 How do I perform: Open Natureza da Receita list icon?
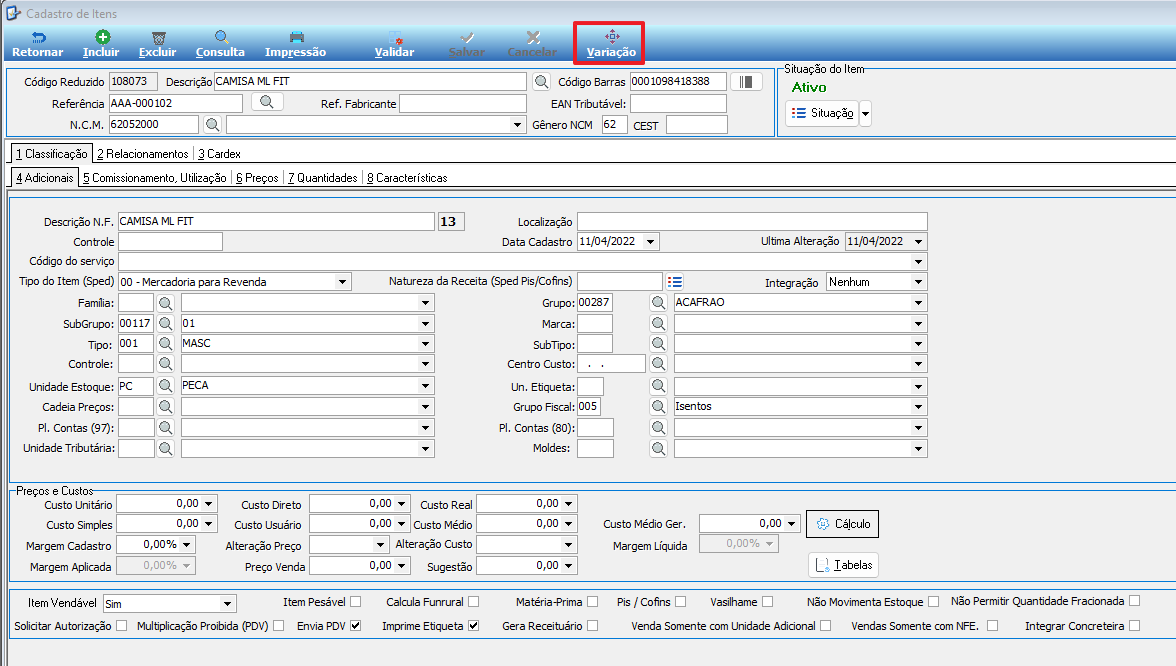[x=674, y=282]
